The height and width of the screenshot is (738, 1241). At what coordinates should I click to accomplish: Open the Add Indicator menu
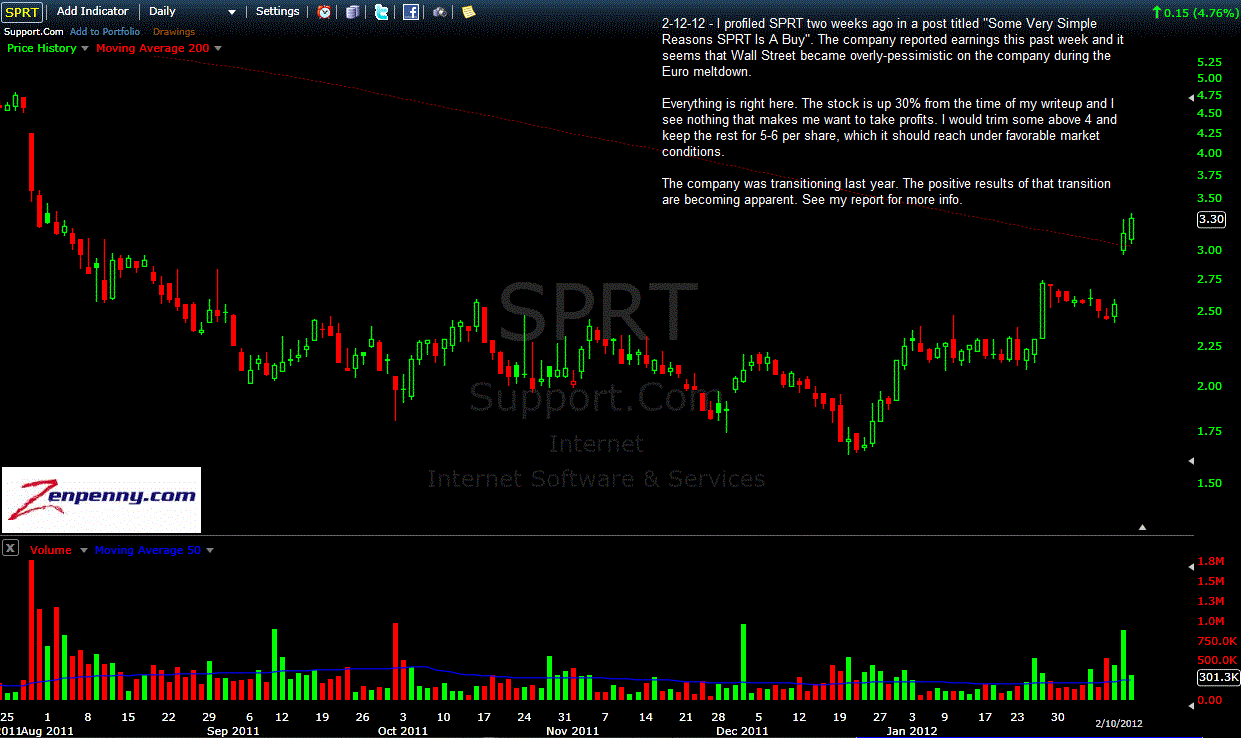(92, 11)
